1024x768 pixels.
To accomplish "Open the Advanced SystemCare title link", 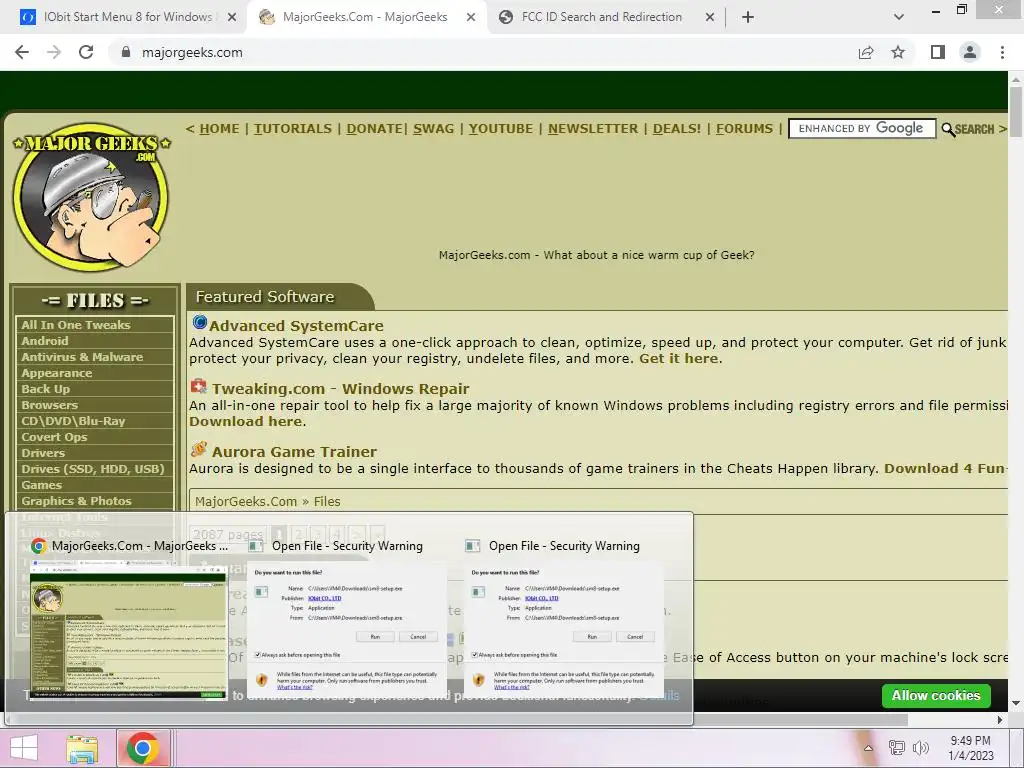I will (296, 325).
